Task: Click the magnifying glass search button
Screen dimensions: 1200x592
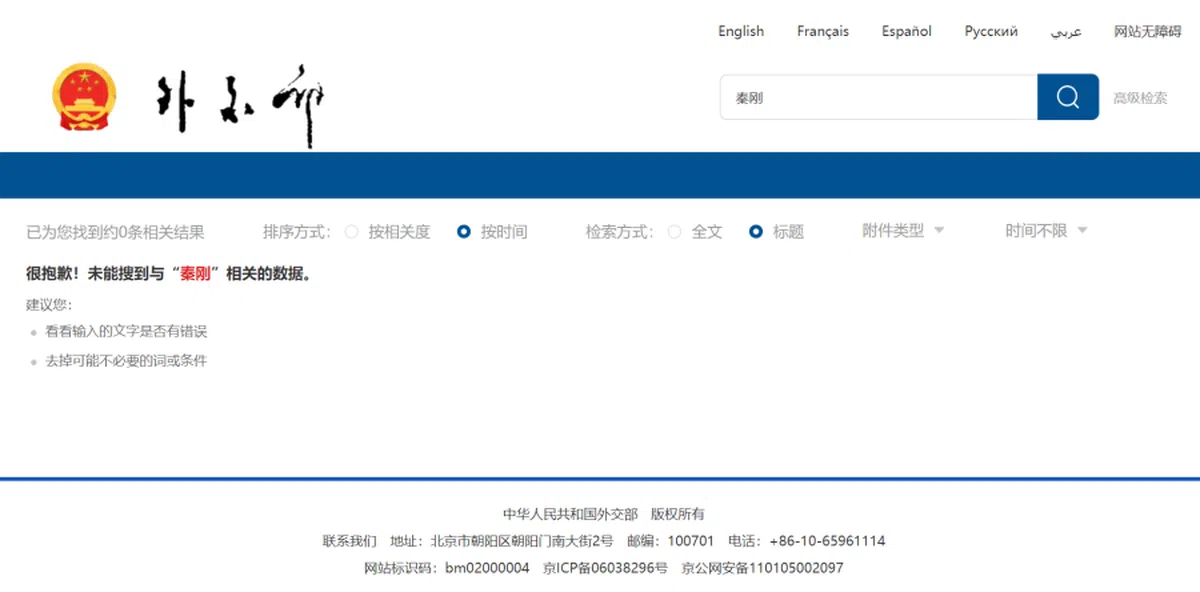Action: tap(1067, 97)
